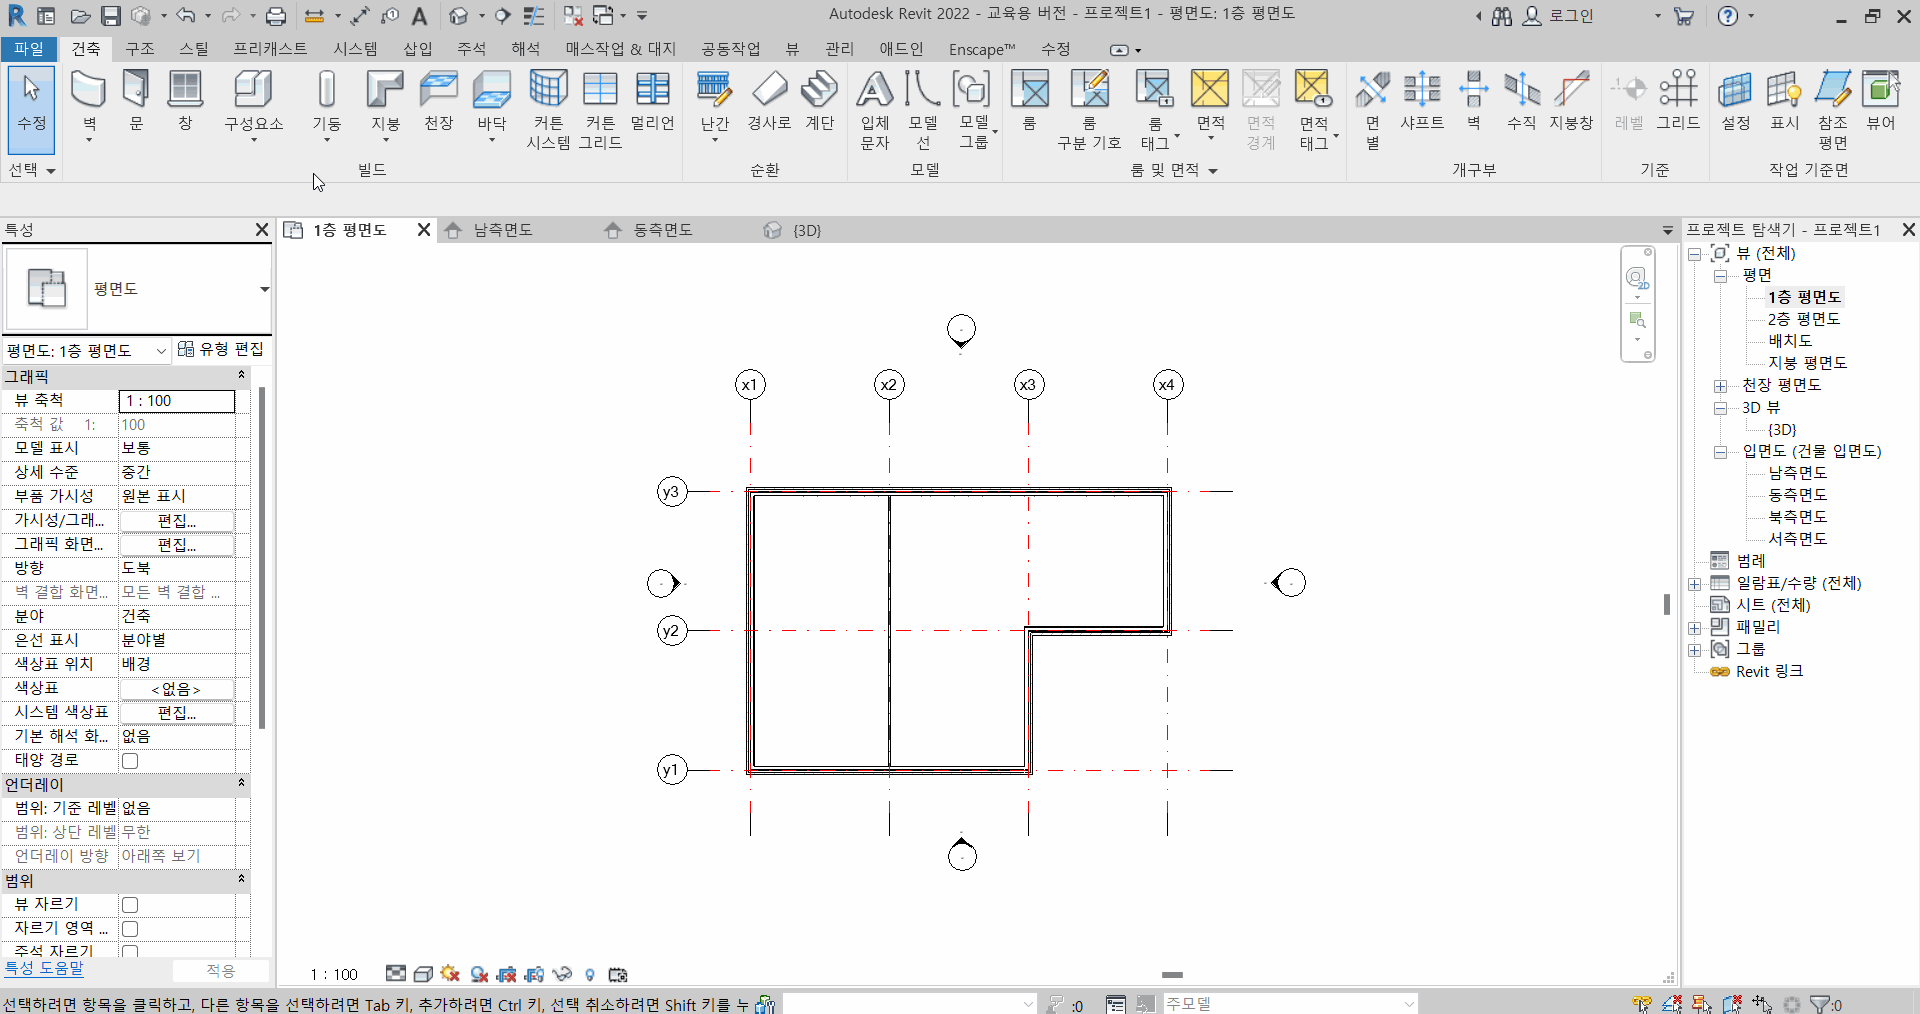Select the 멀리언 (Mullion) tool

click(653, 100)
